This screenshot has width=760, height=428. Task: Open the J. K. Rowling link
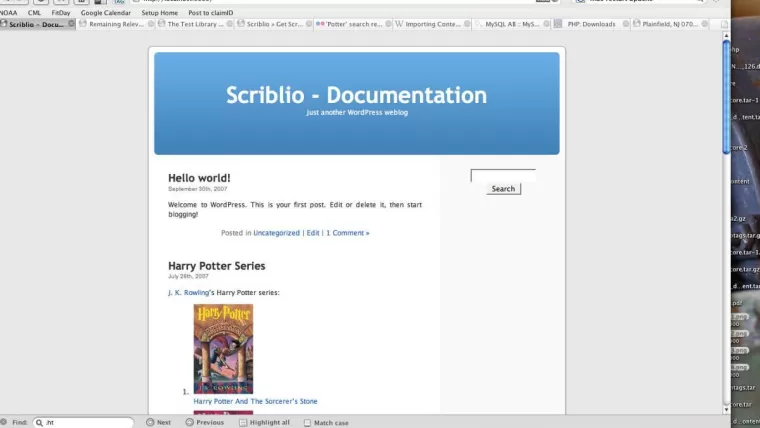188,292
